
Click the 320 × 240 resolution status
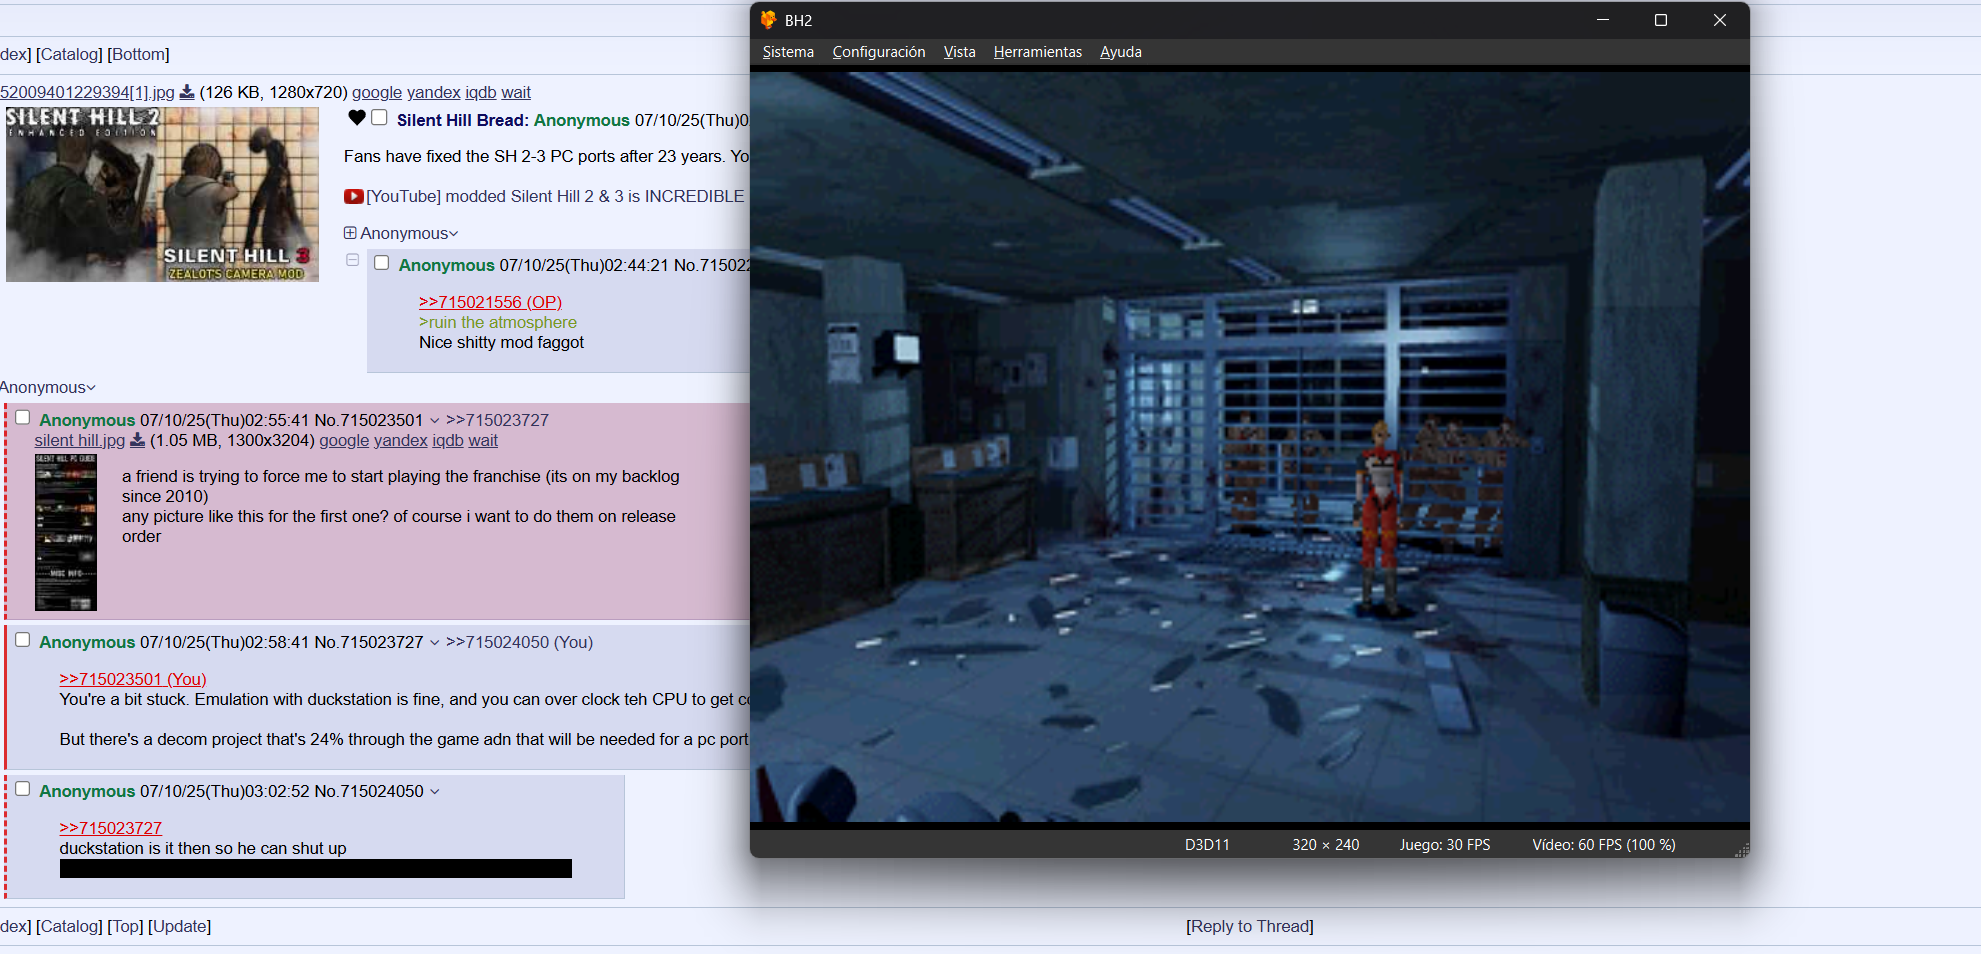pyautogui.click(x=1325, y=845)
